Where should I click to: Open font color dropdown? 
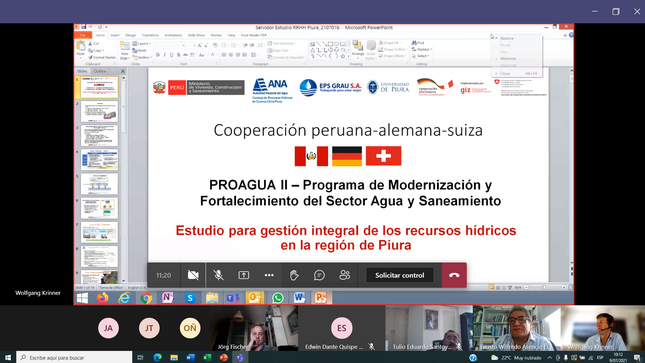point(213,55)
